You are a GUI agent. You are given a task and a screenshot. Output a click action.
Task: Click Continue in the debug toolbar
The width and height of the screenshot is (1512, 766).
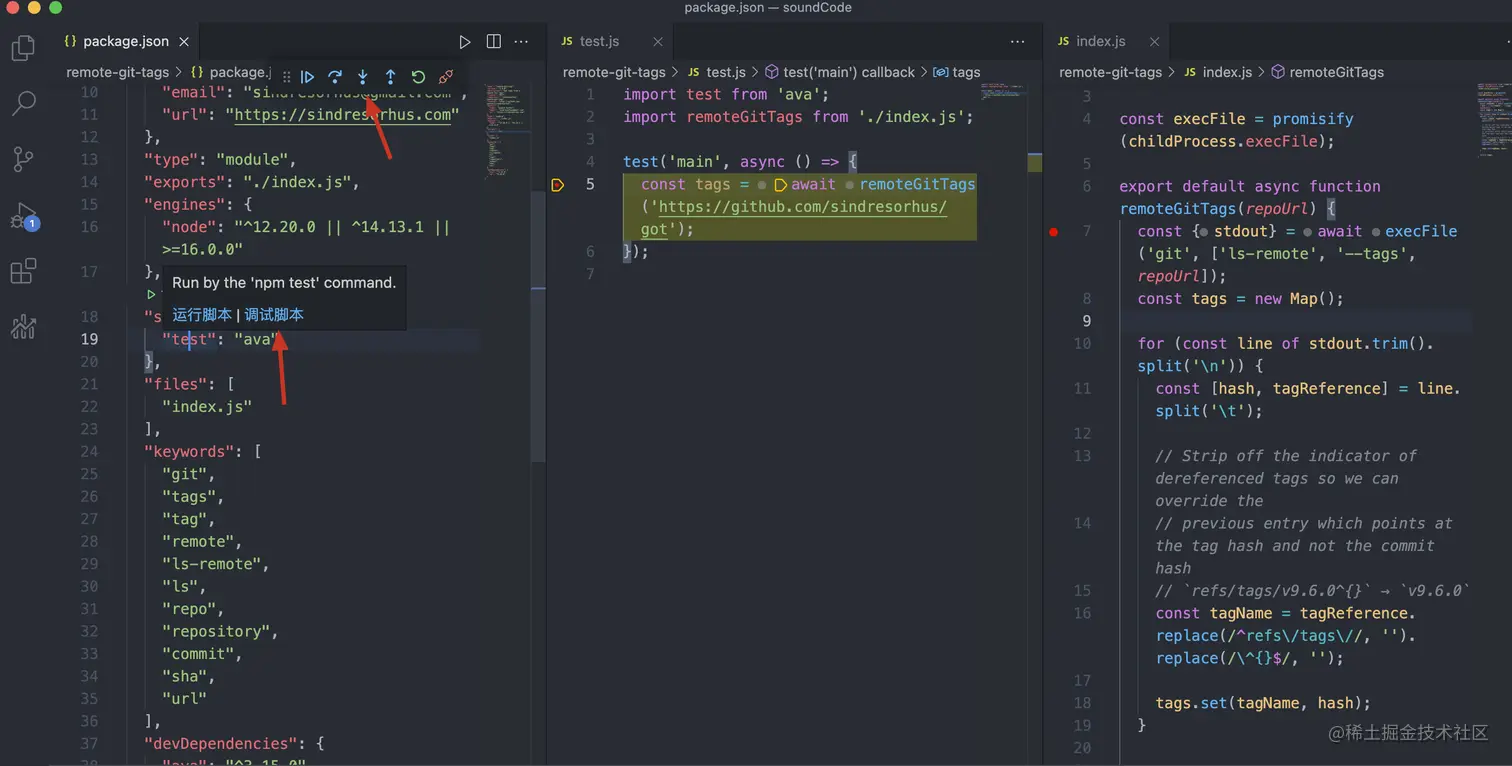tap(307, 77)
